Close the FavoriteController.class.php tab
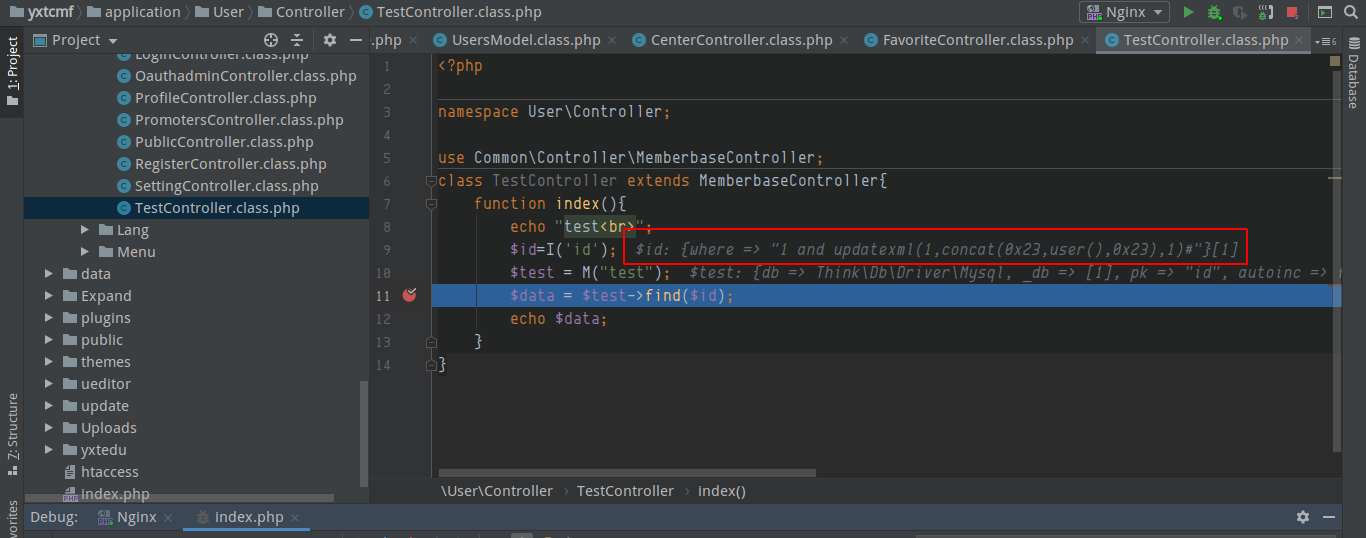Screen dimensions: 1366x538 [1085, 41]
